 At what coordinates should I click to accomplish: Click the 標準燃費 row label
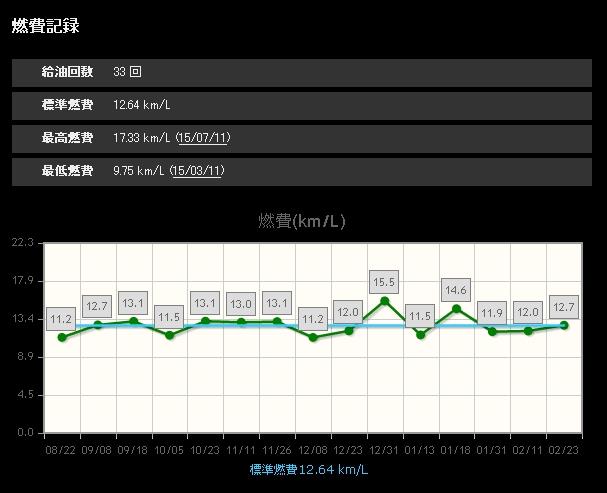[67, 105]
